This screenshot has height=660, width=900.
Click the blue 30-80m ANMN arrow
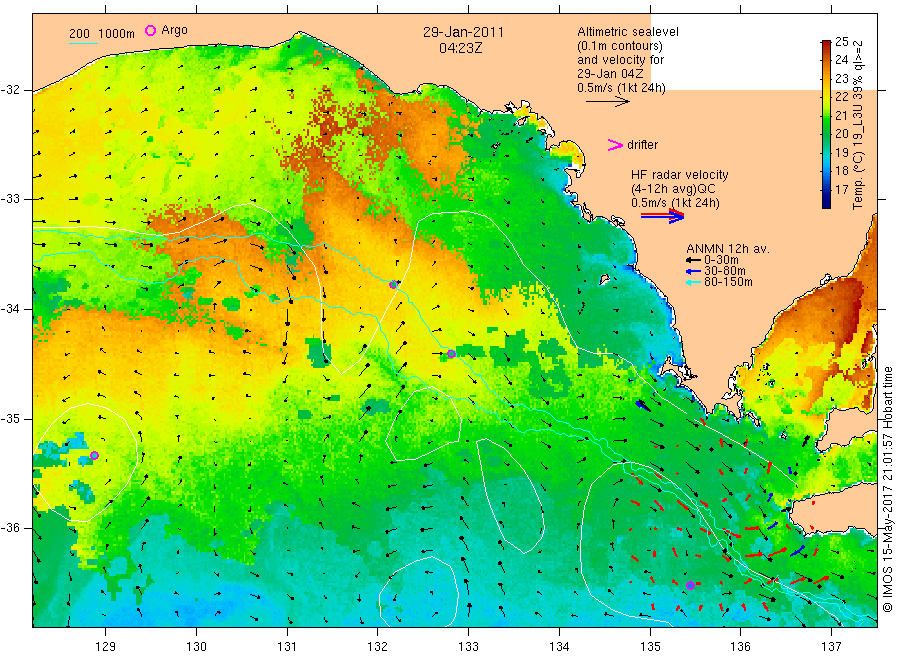694,271
